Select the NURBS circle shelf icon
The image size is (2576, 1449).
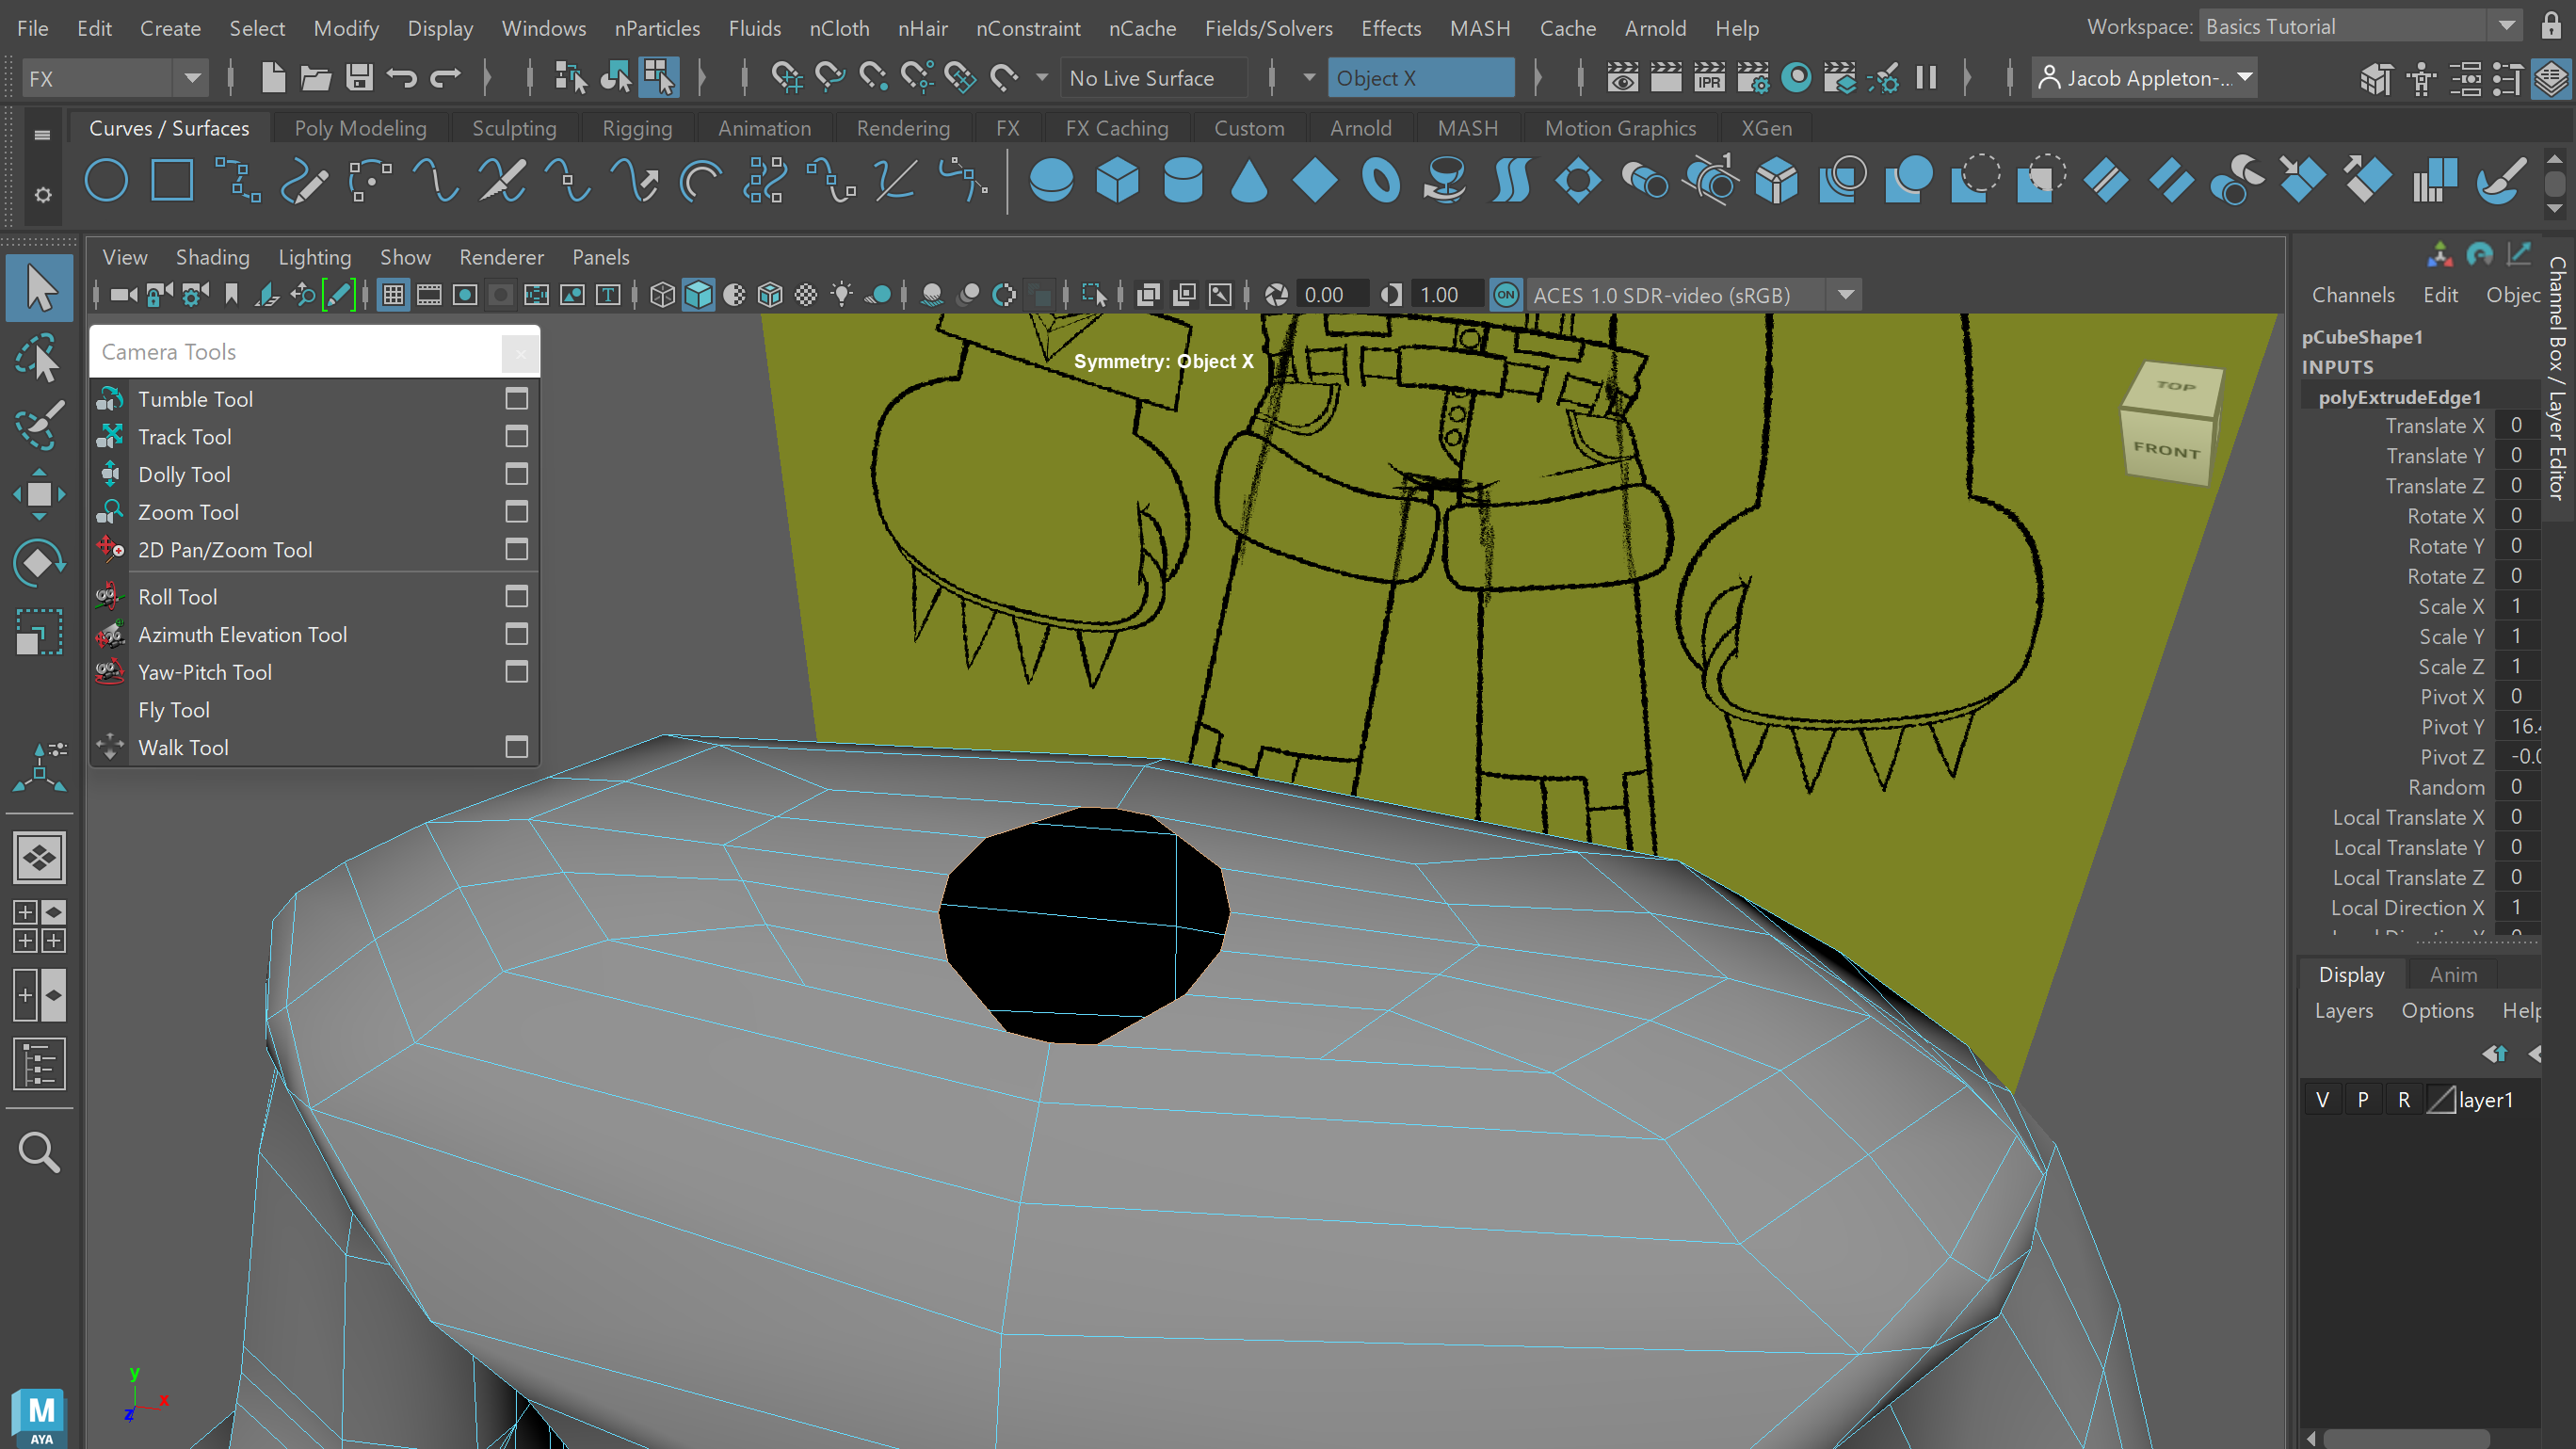106,181
